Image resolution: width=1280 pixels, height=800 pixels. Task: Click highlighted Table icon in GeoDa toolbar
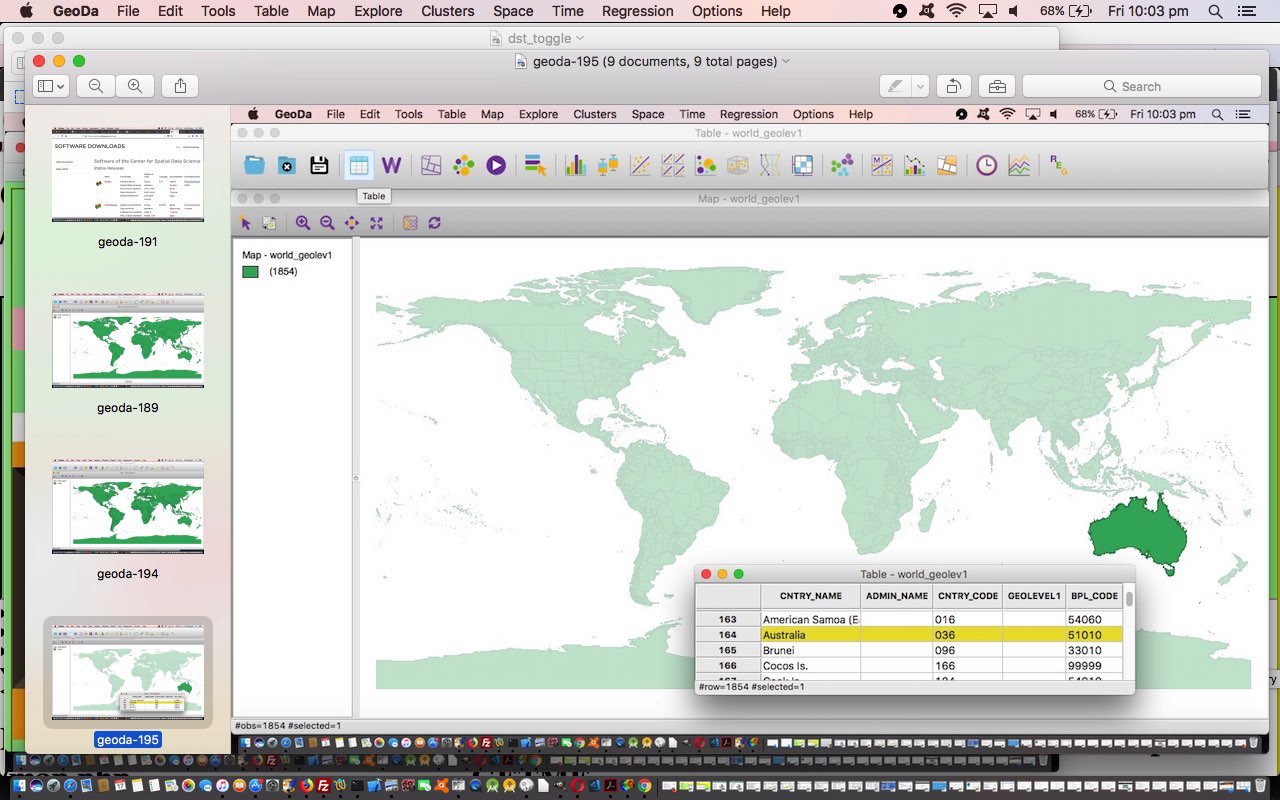[359, 165]
